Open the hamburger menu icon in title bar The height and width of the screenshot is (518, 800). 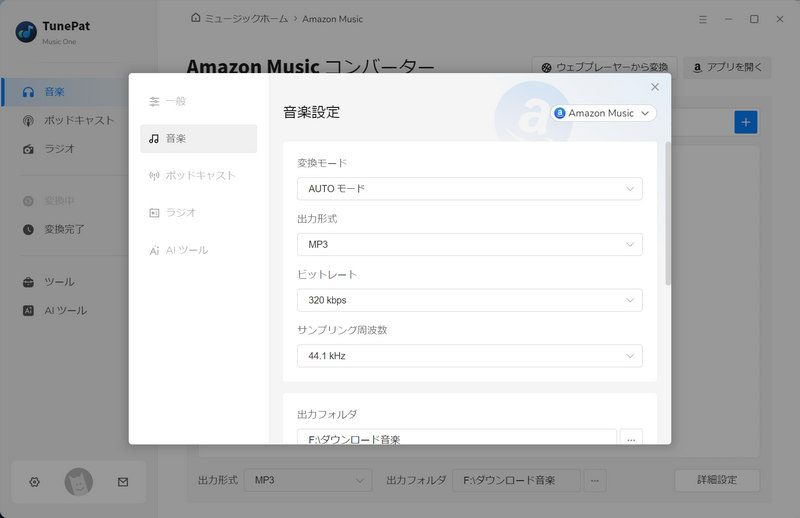[703, 19]
